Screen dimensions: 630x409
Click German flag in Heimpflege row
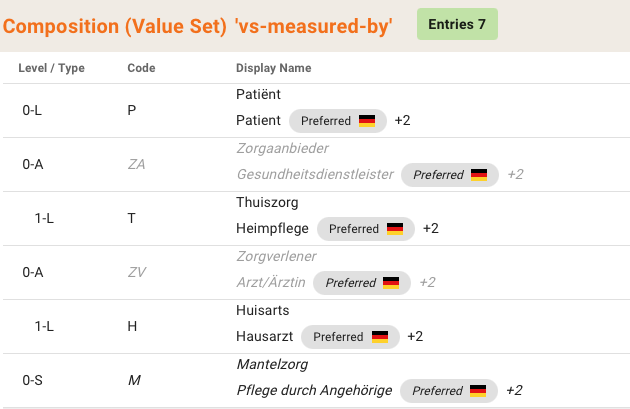tap(395, 229)
